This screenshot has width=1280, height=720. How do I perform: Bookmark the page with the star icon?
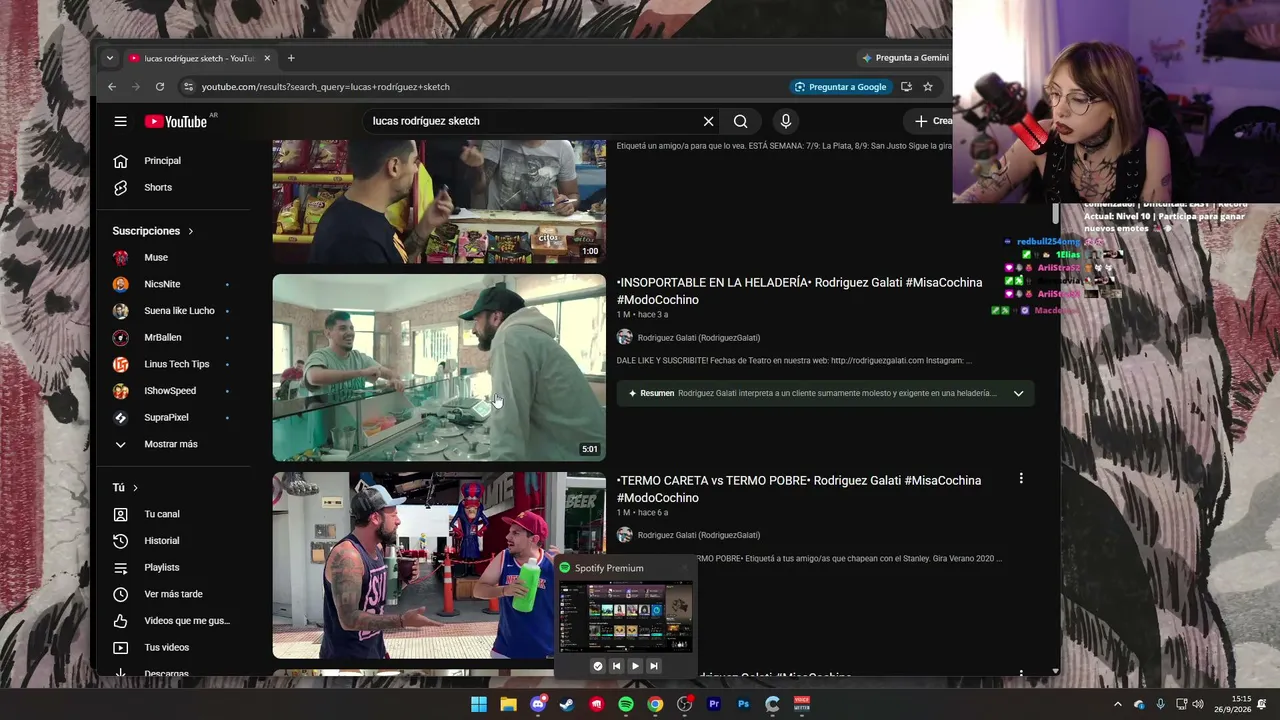(928, 87)
